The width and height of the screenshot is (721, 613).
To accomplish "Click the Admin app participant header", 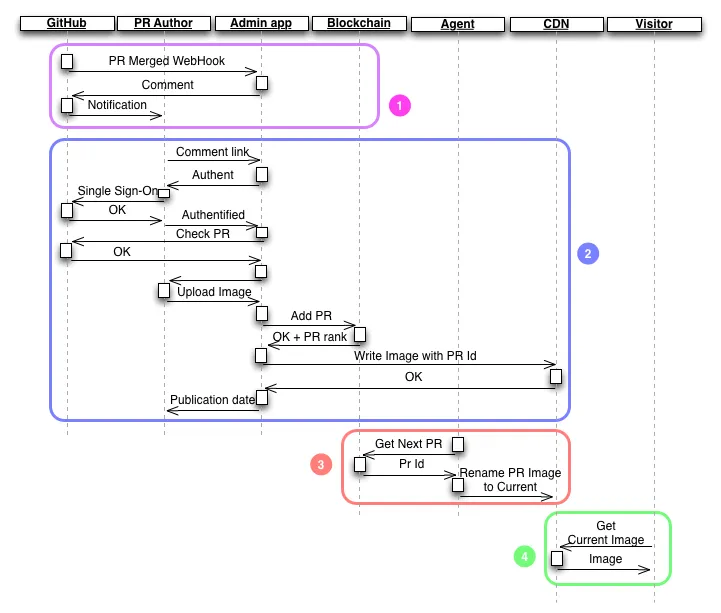I will (x=261, y=23).
